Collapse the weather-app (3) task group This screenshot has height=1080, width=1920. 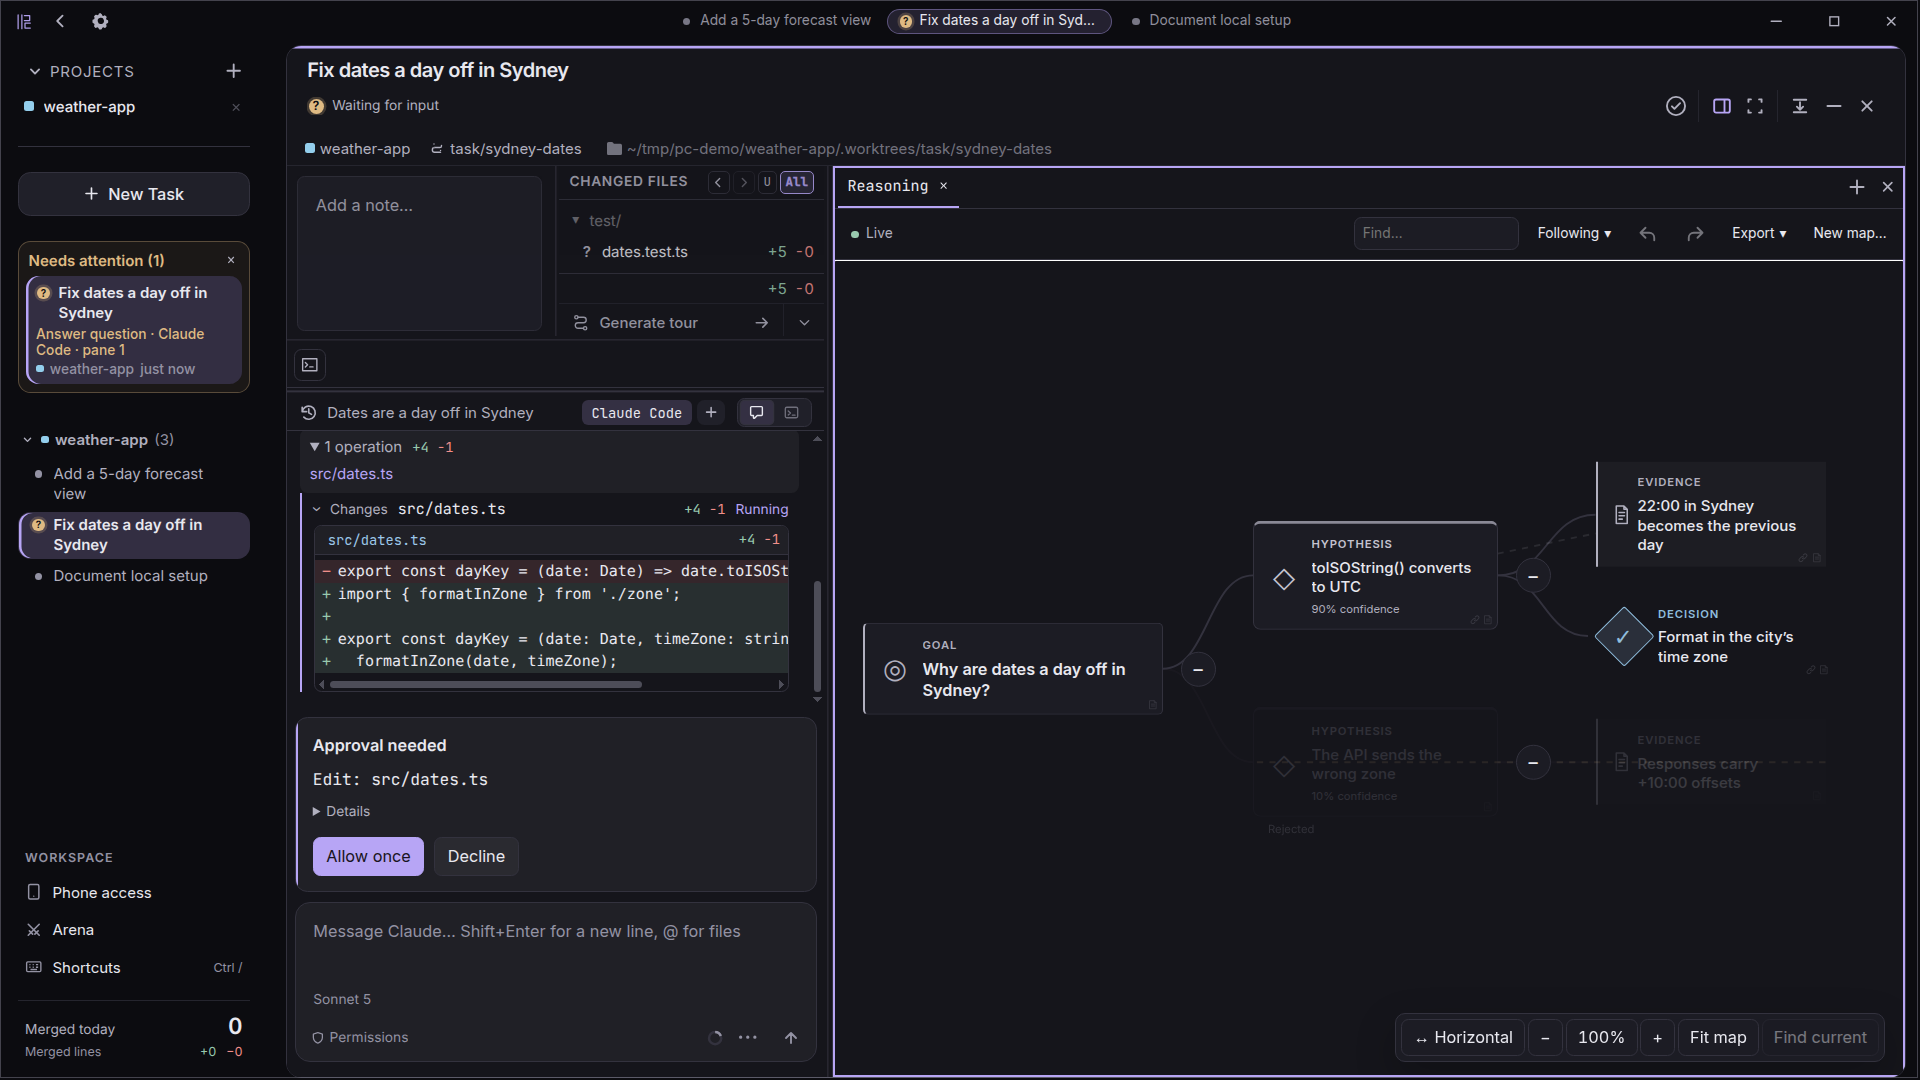click(x=28, y=440)
